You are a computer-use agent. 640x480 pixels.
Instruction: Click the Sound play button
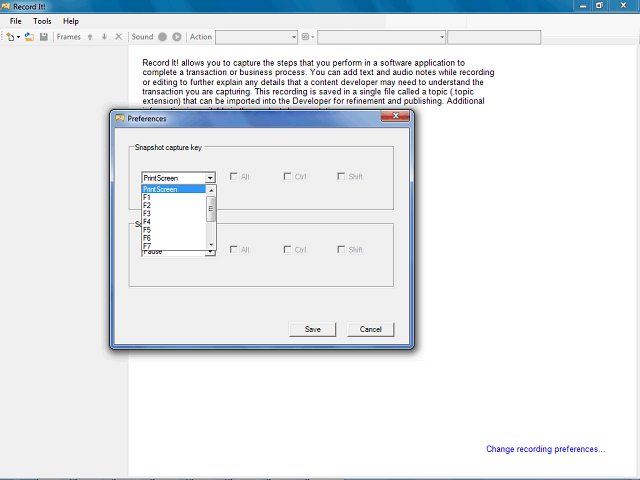(x=177, y=37)
